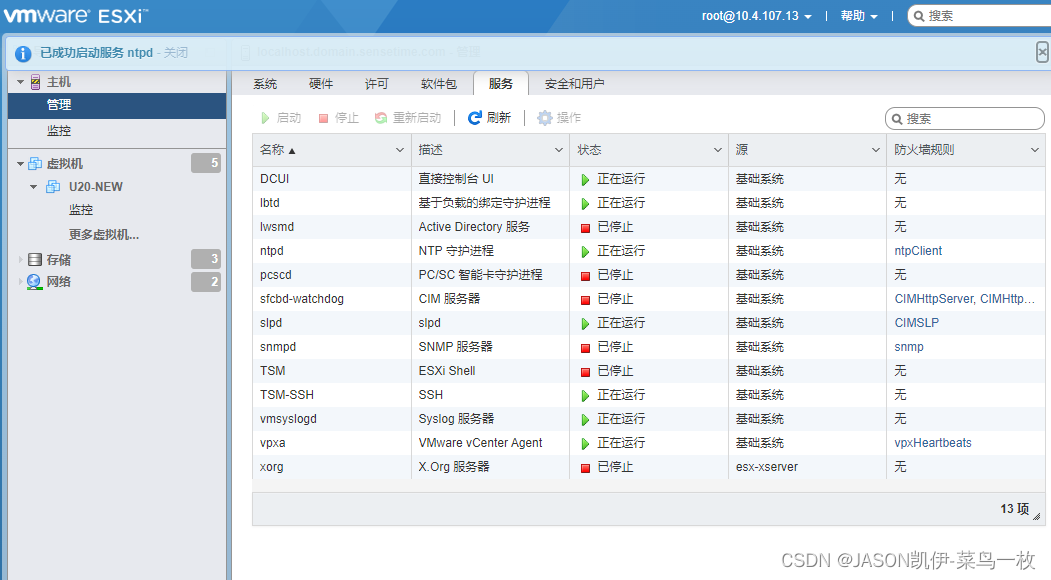Click the running status icon for slpd
The image size is (1051, 580).
pos(585,324)
